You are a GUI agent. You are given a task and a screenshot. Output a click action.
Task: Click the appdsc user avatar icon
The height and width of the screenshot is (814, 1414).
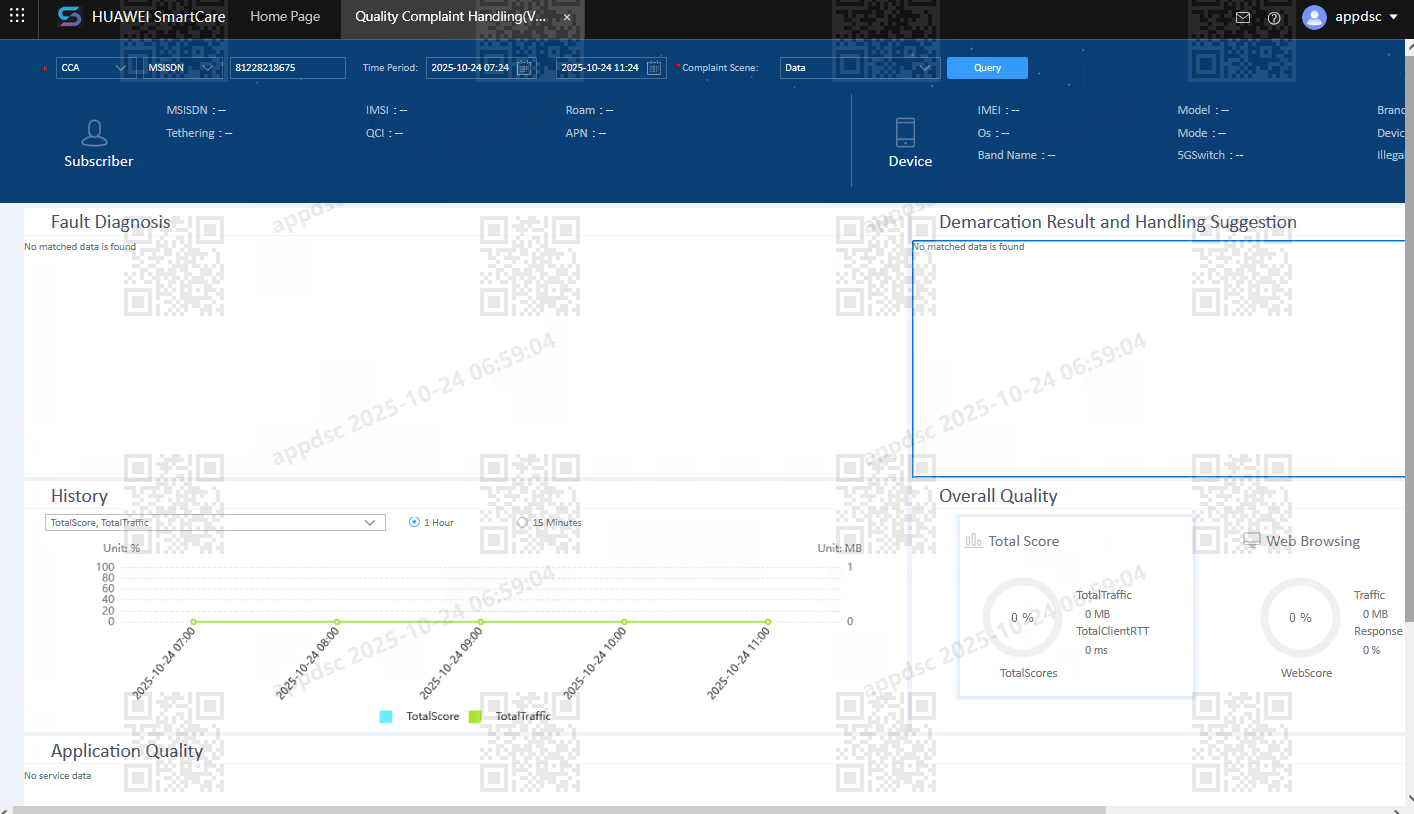tap(1314, 17)
